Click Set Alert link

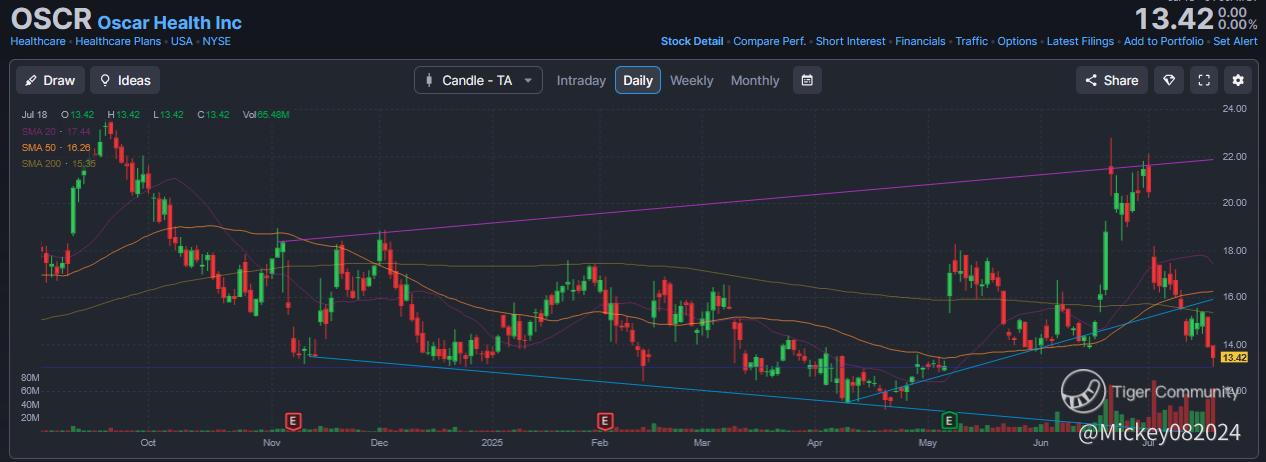point(1235,42)
